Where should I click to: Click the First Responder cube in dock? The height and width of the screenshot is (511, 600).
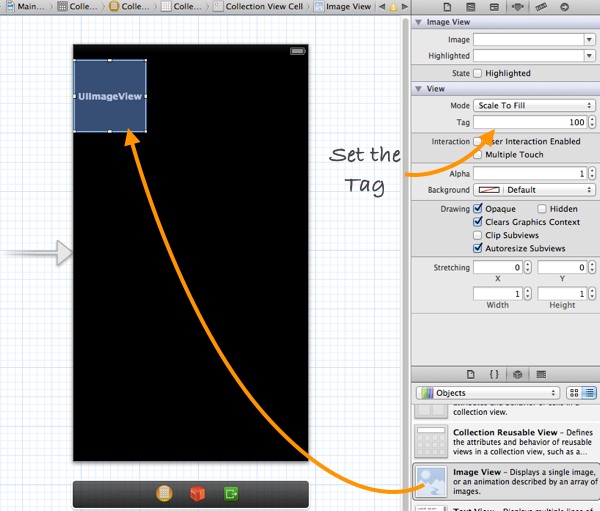click(x=198, y=494)
